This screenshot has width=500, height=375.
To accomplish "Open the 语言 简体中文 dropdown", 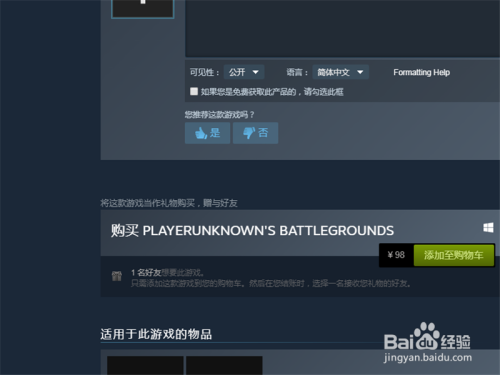I will tap(340, 72).
